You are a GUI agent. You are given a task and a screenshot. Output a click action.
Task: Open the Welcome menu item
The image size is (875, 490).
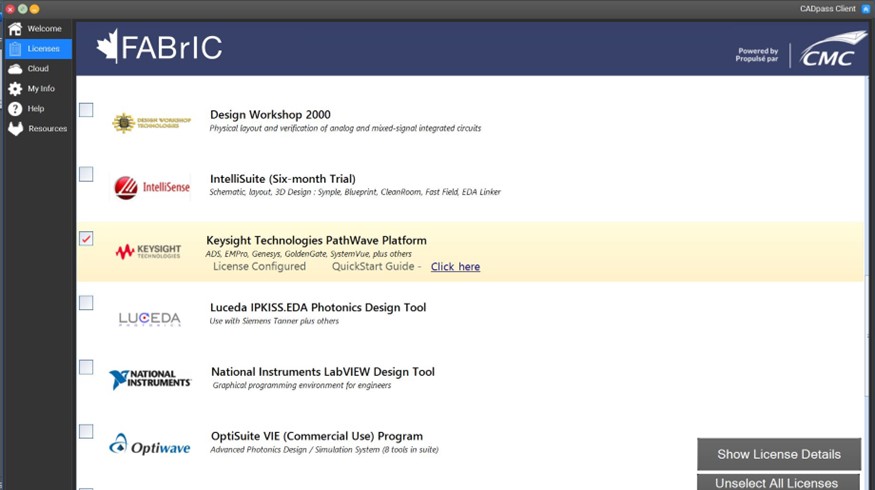(x=39, y=28)
